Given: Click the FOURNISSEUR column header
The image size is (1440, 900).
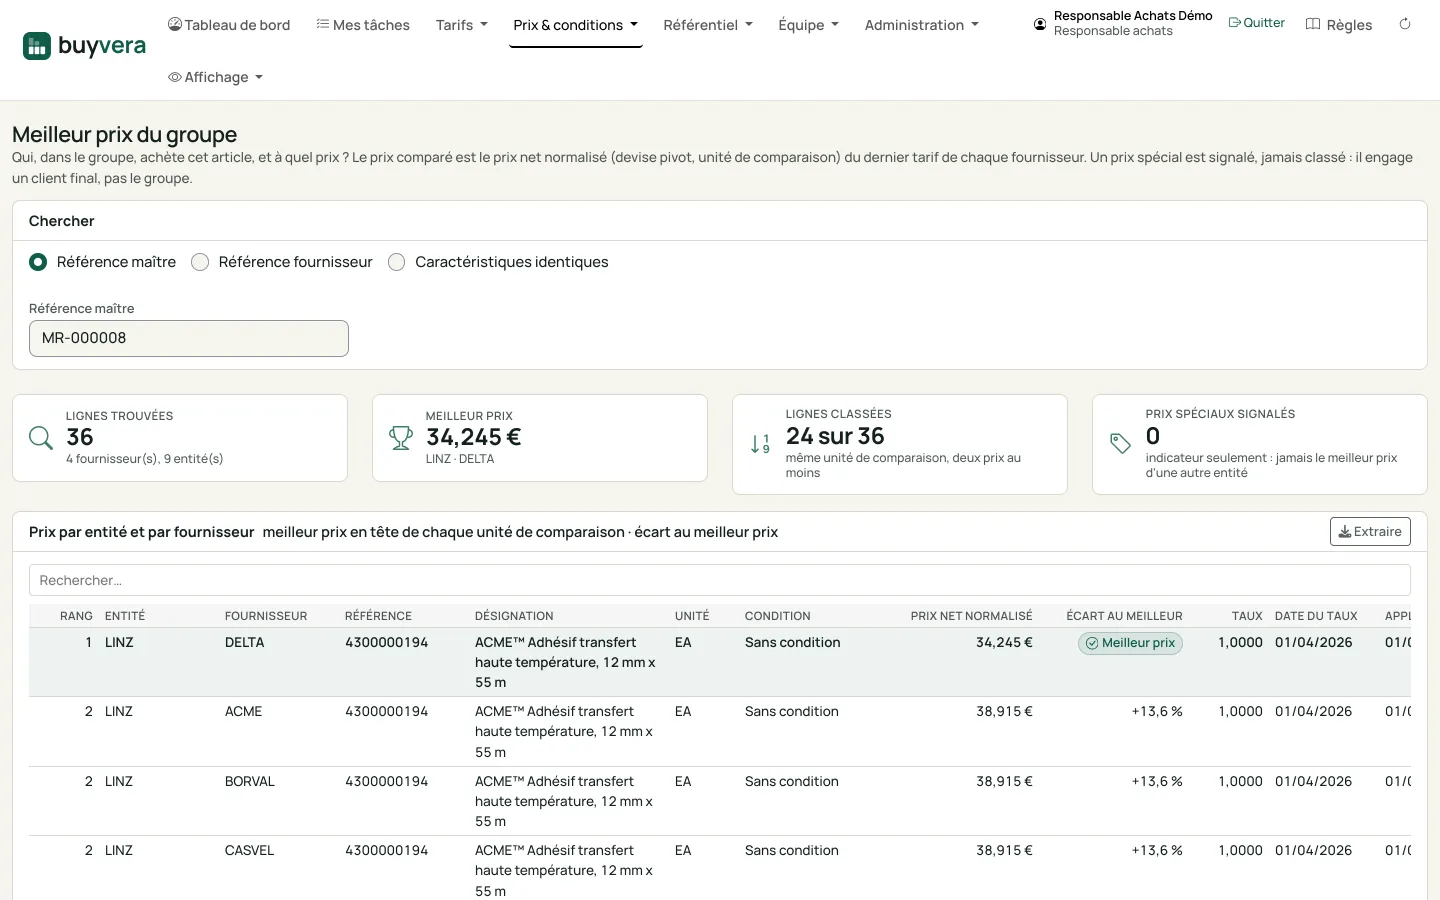Looking at the screenshot, I should 266,616.
